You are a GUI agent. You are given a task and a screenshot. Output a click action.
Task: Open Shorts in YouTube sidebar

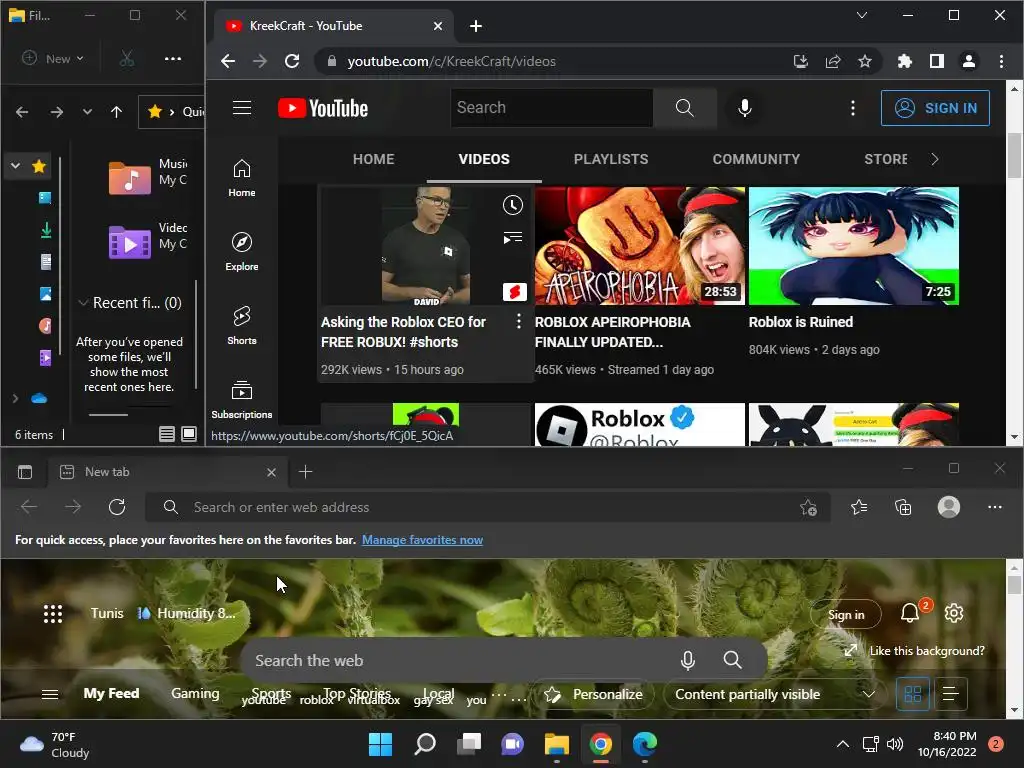242,325
